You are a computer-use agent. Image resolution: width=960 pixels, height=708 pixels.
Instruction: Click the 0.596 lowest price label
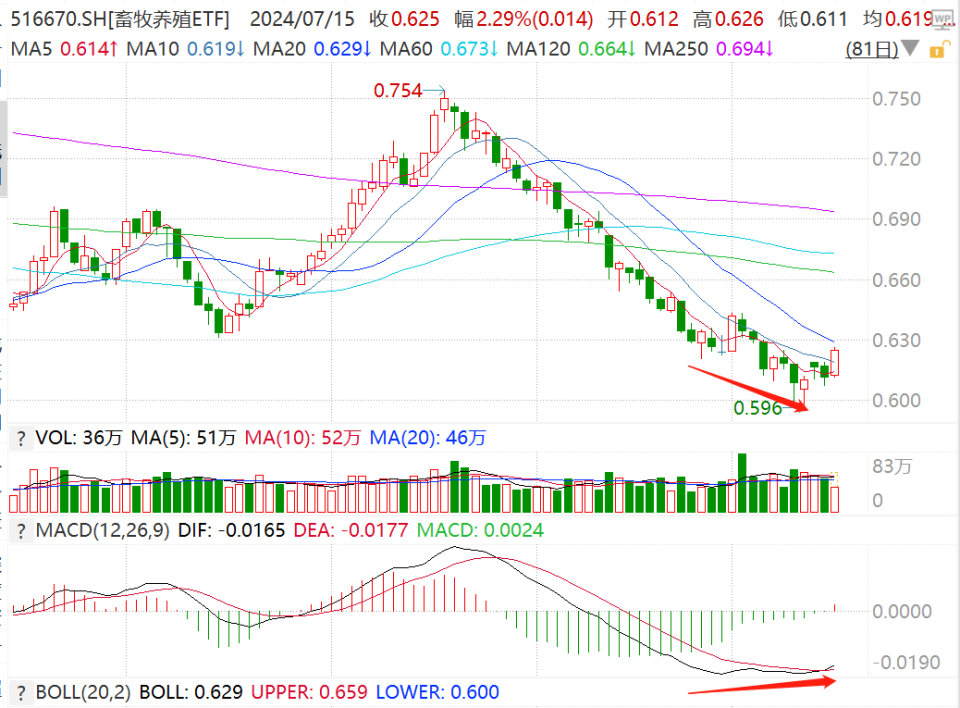pos(758,408)
